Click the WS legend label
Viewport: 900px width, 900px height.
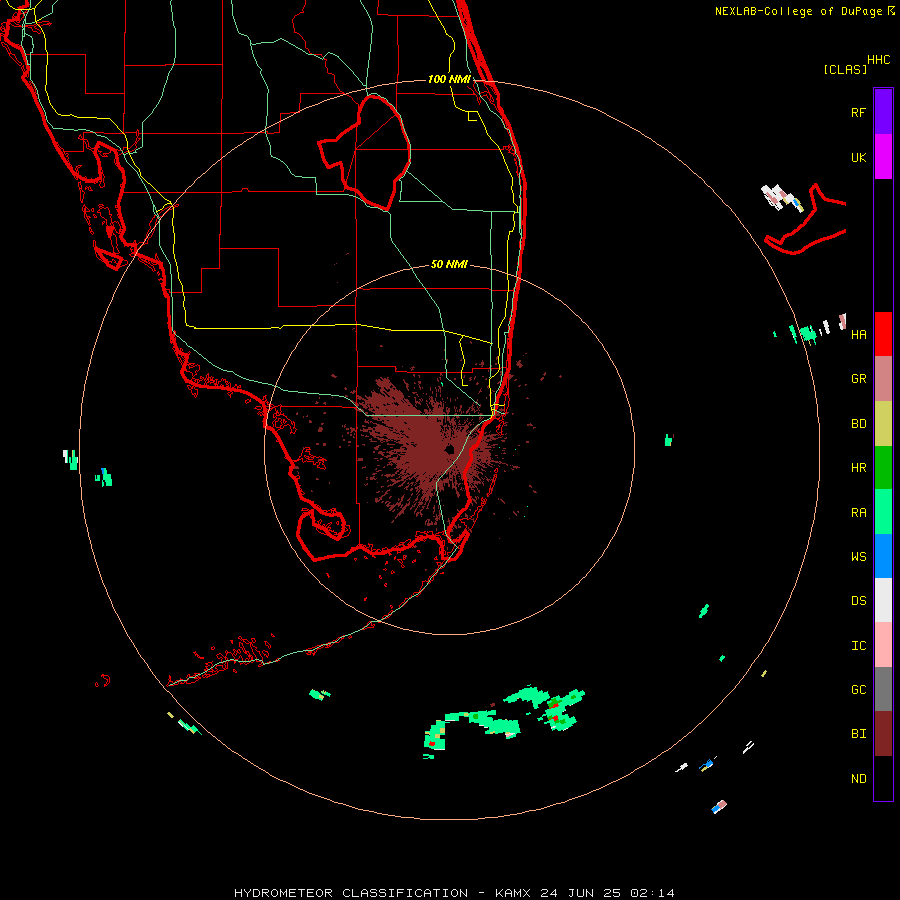[x=858, y=557]
